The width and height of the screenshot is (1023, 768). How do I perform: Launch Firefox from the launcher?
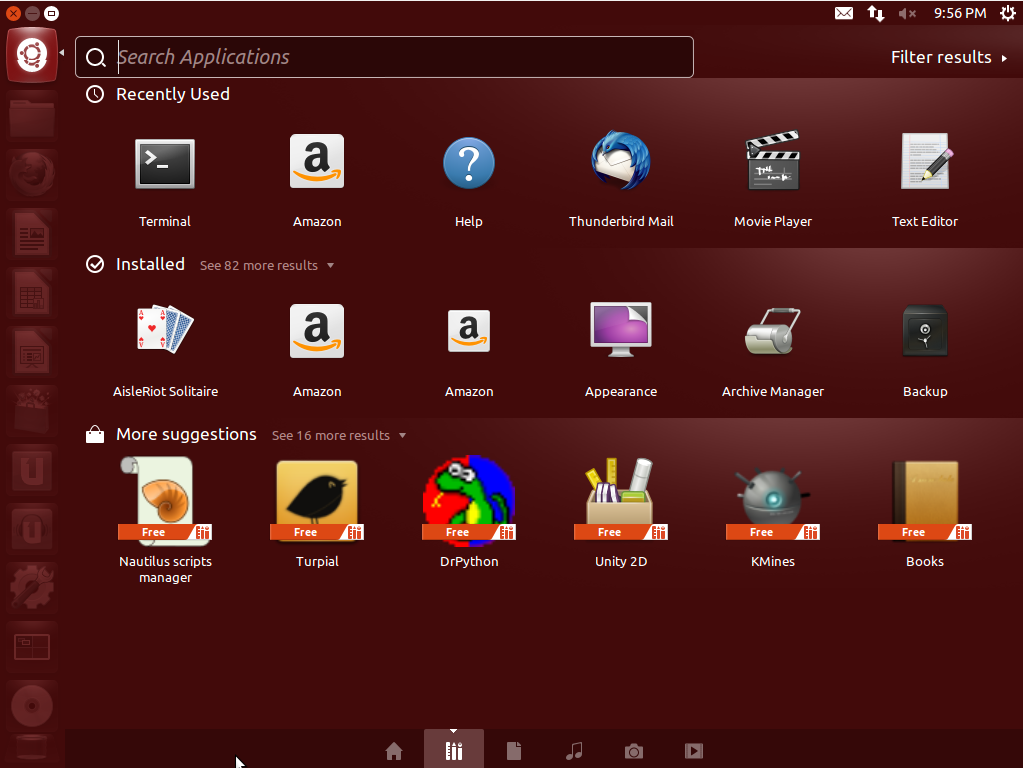pyautogui.click(x=31, y=175)
